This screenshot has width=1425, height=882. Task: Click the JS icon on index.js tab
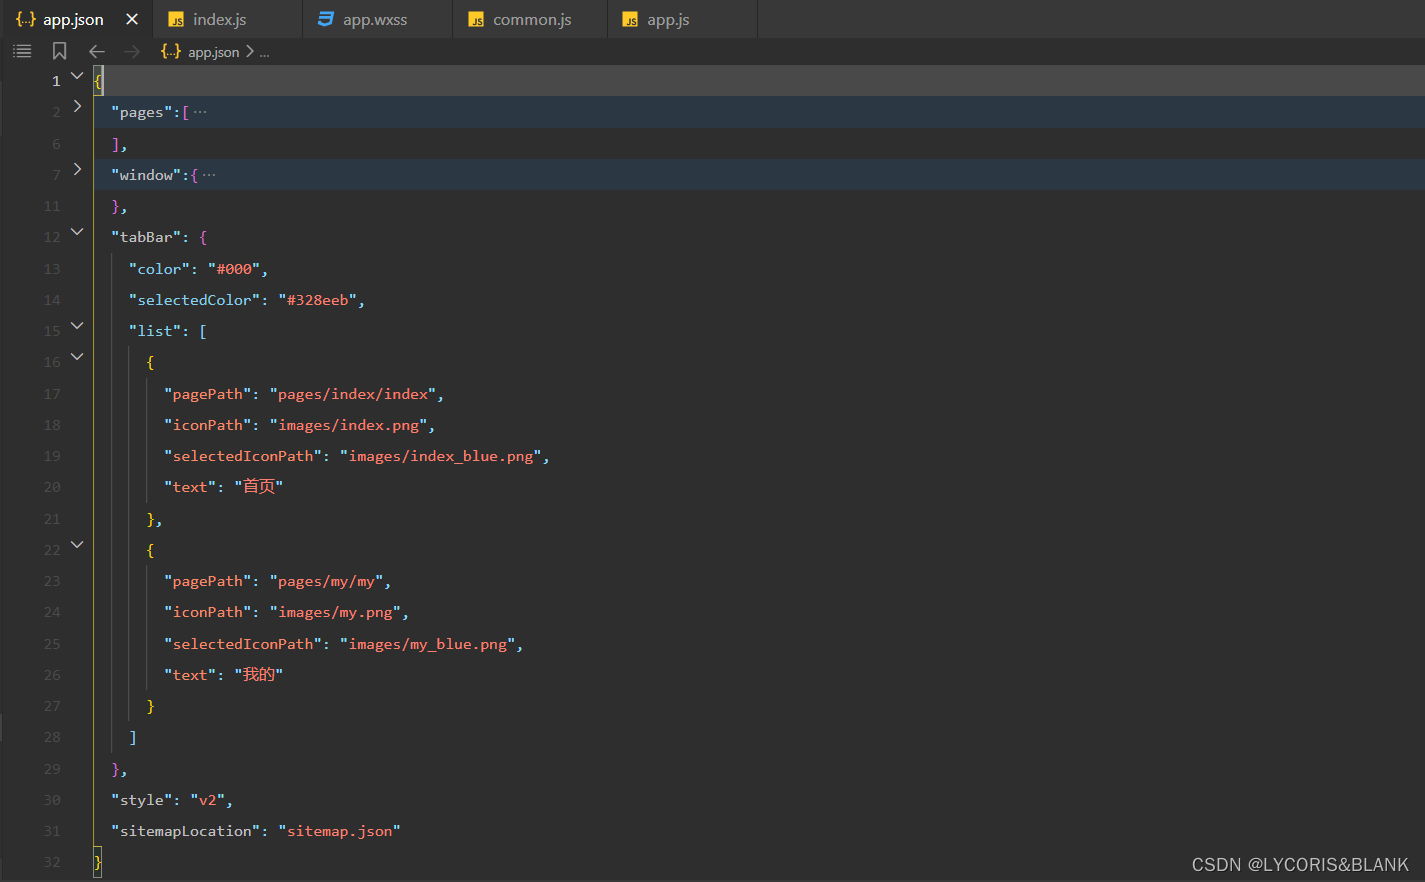point(176,19)
